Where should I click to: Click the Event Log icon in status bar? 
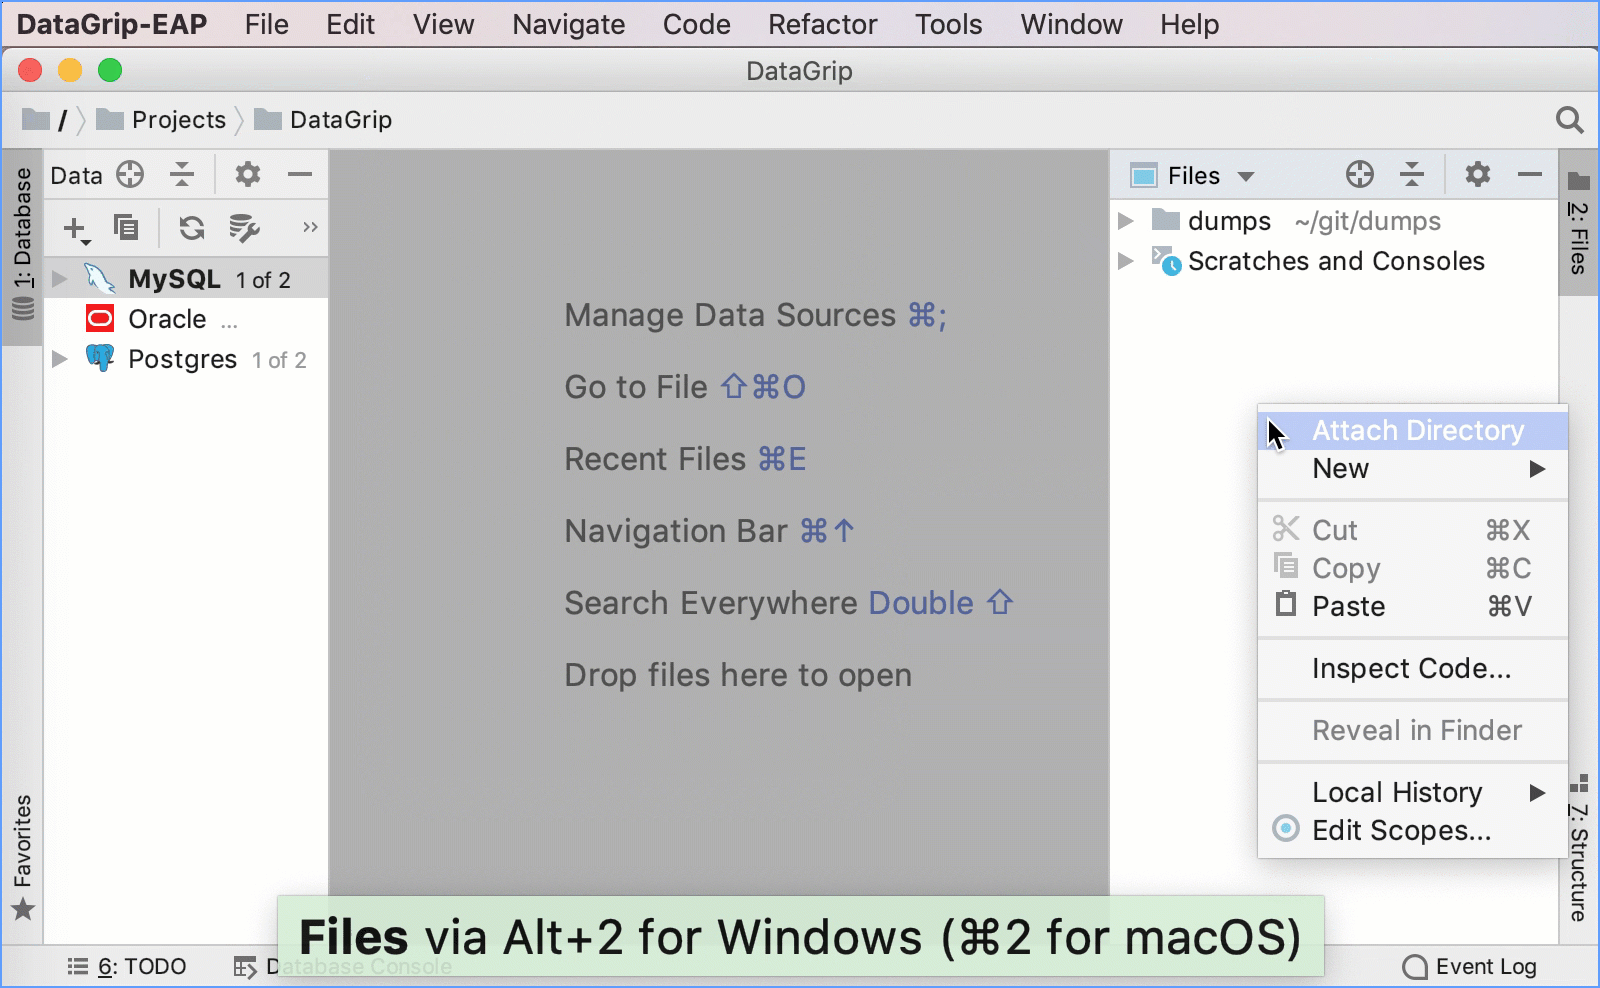coord(1415,967)
